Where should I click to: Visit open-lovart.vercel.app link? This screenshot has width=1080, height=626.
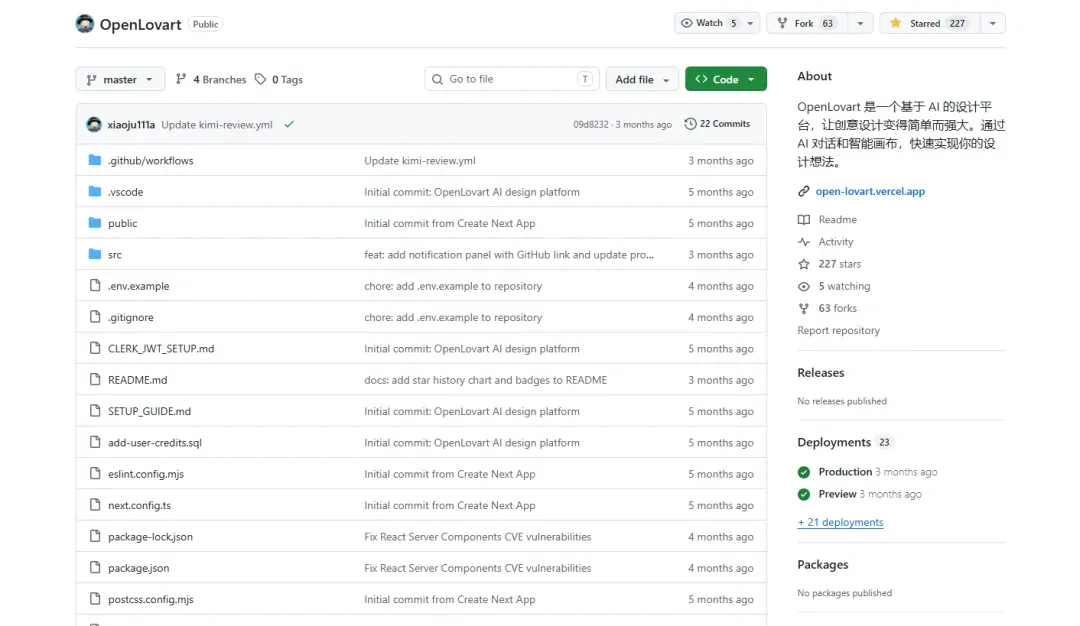coord(870,191)
